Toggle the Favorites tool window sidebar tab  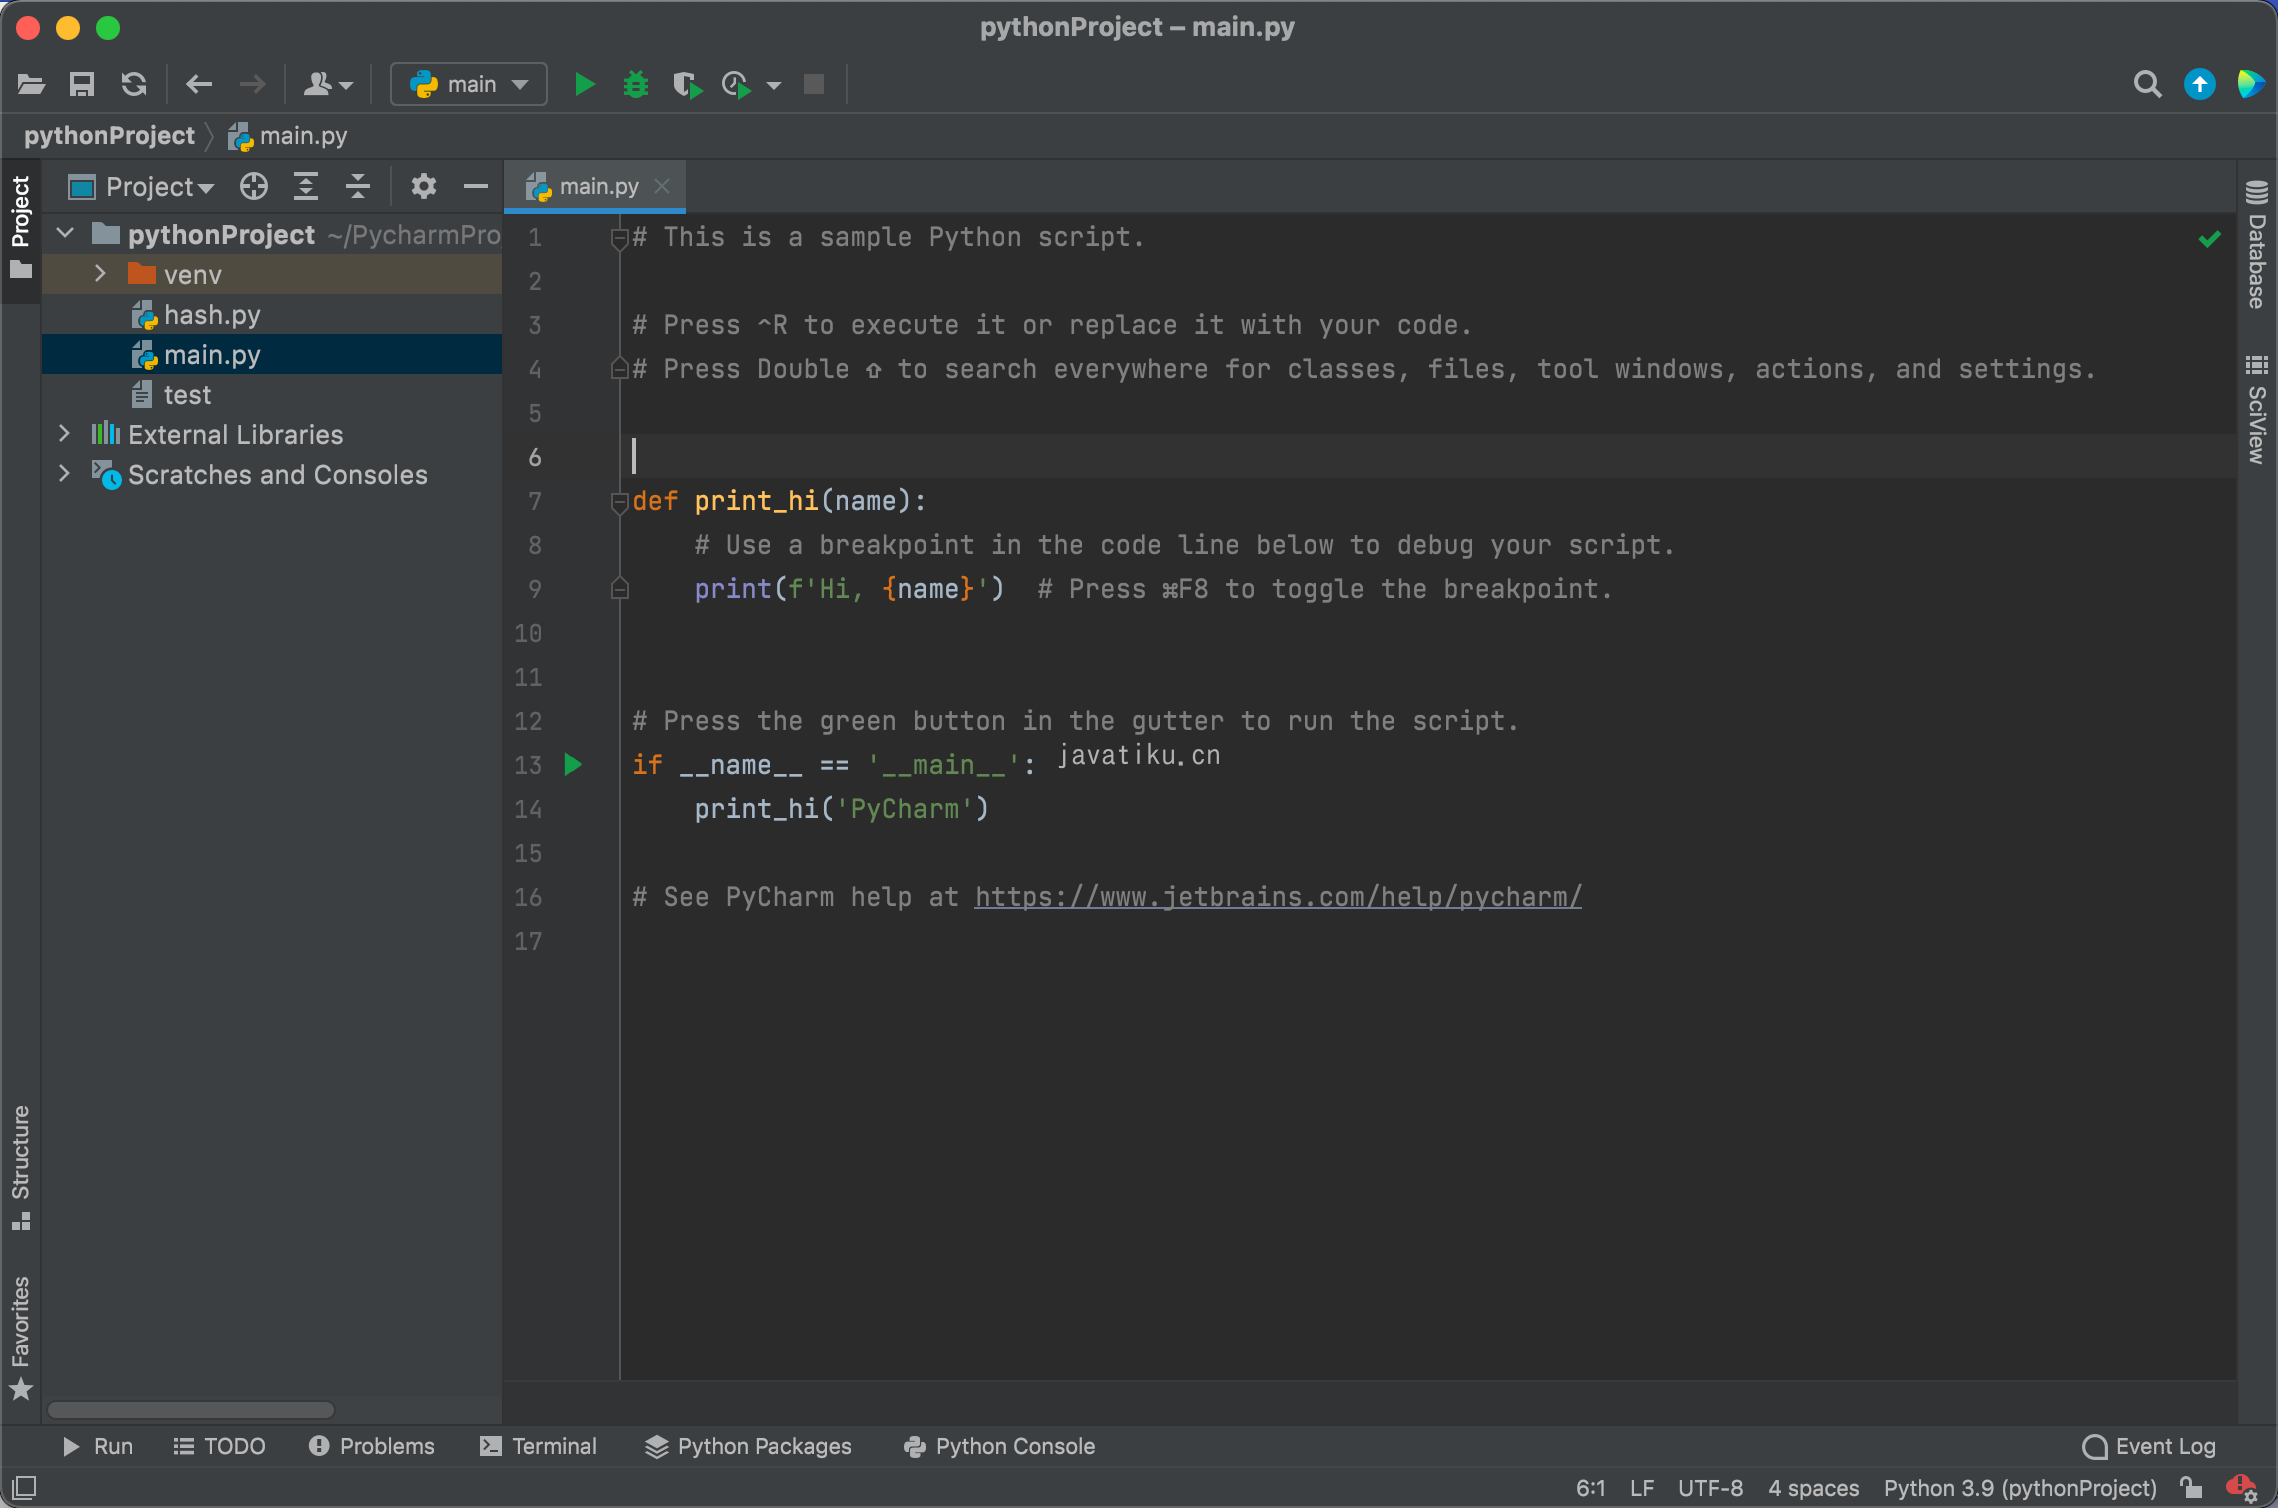(x=20, y=1338)
